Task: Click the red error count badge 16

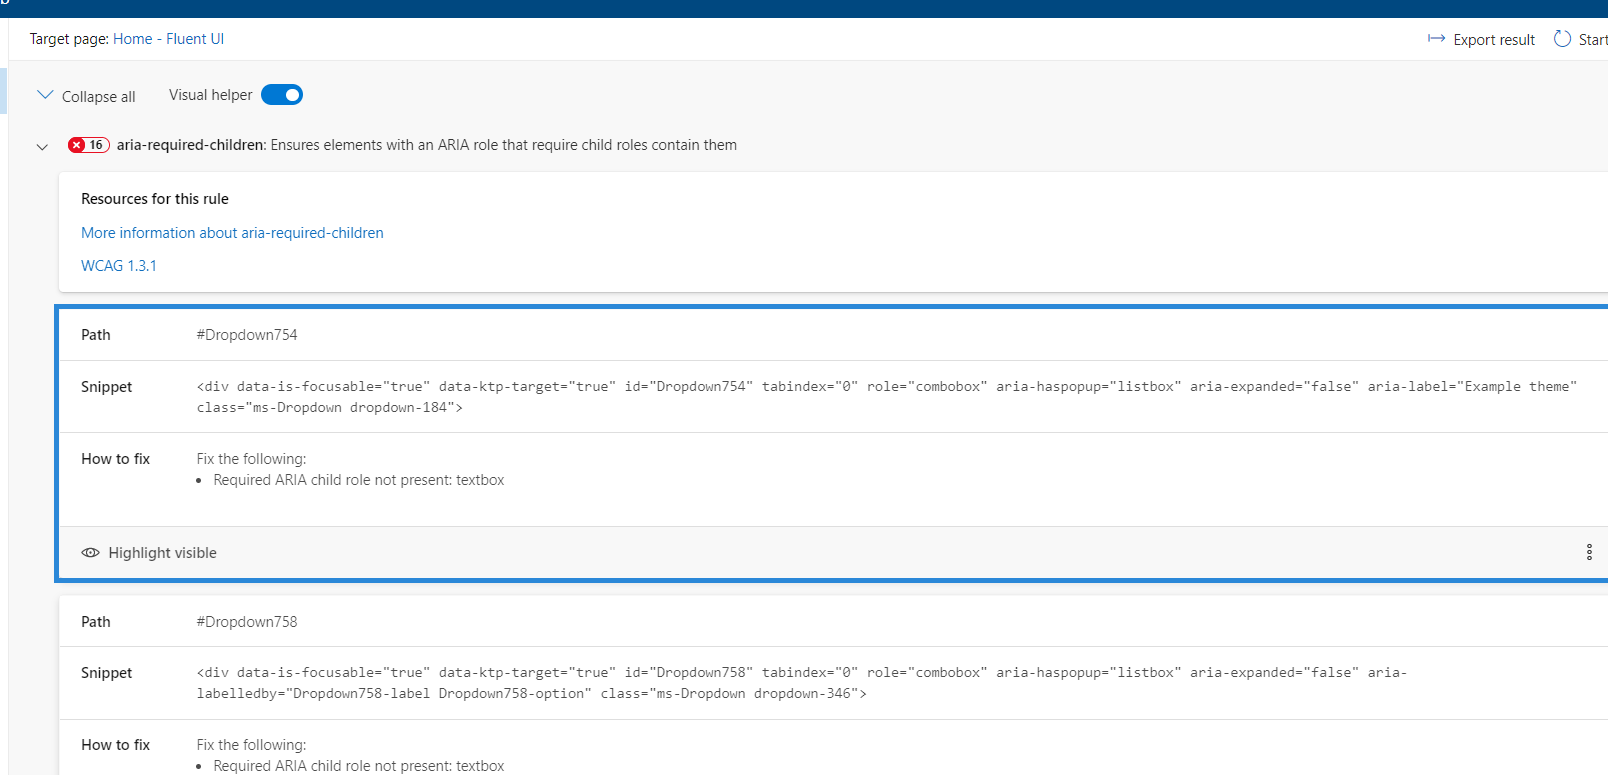Action: click(88, 145)
